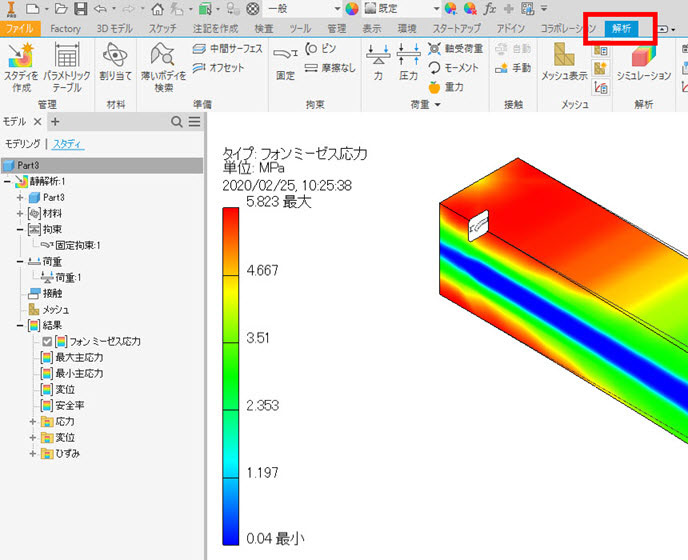The height and width of the screenshot is (560, 688).
Task: Select 固定拘束:1 in the tree
Action: tap(71, 245)
